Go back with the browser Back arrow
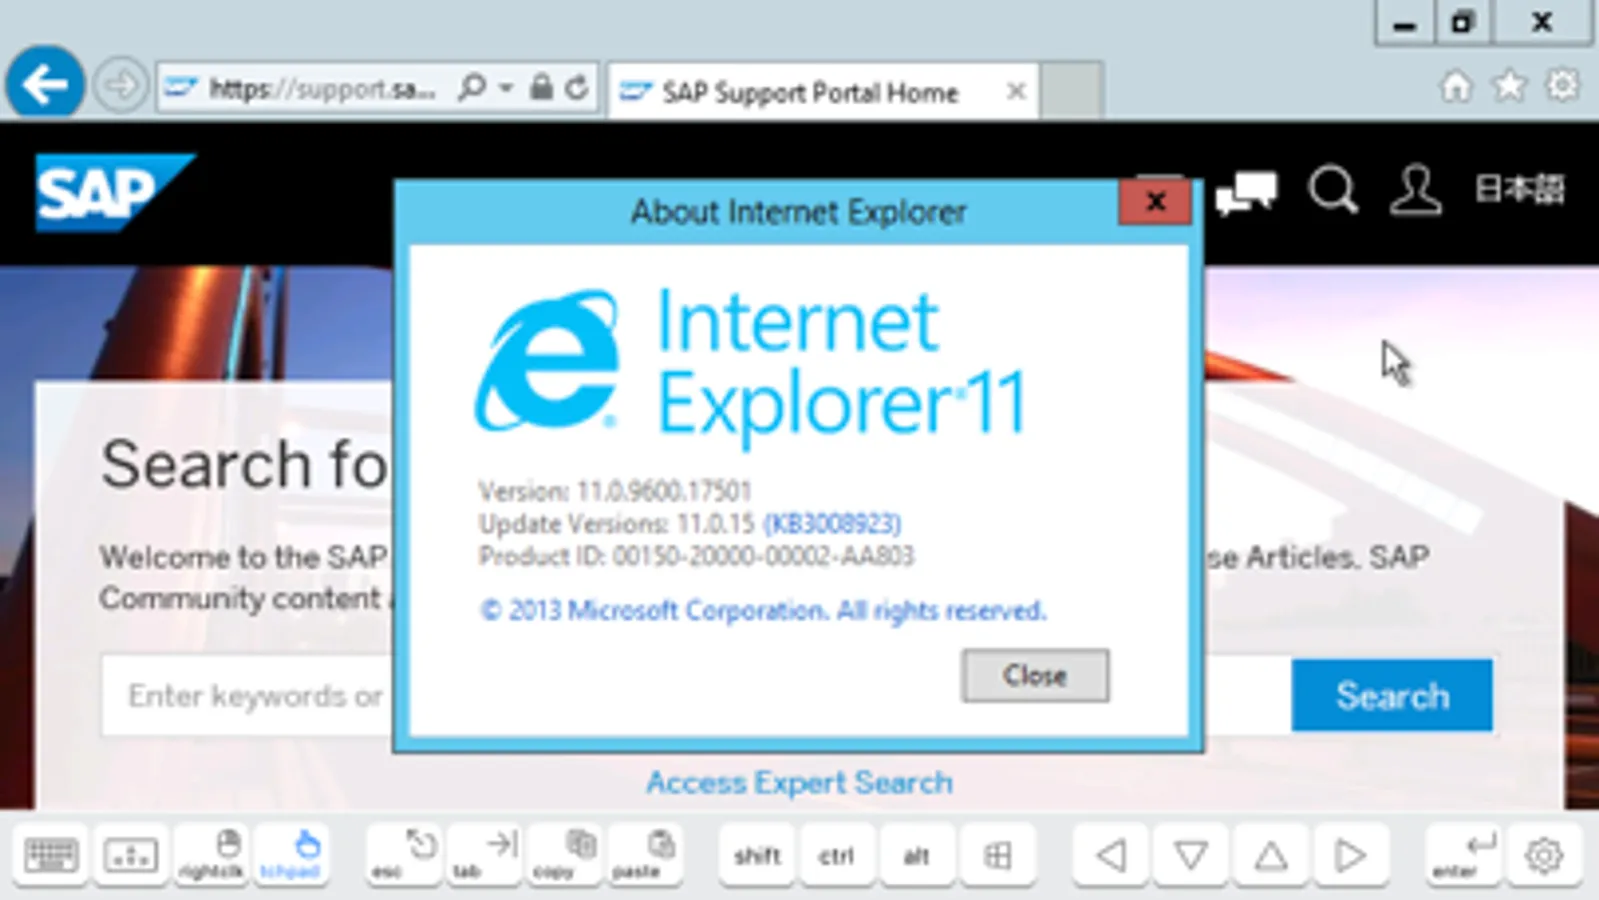Viewport: 1599px width, 900px height. click(45, 84)
